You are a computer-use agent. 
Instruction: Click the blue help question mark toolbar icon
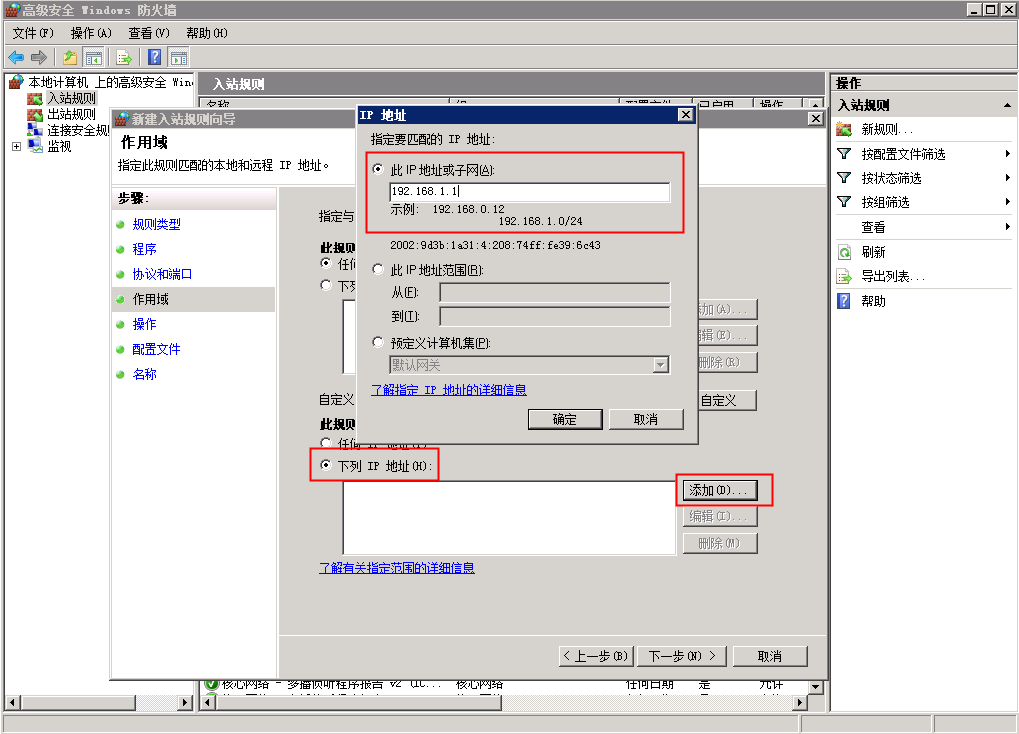(155, 57)
